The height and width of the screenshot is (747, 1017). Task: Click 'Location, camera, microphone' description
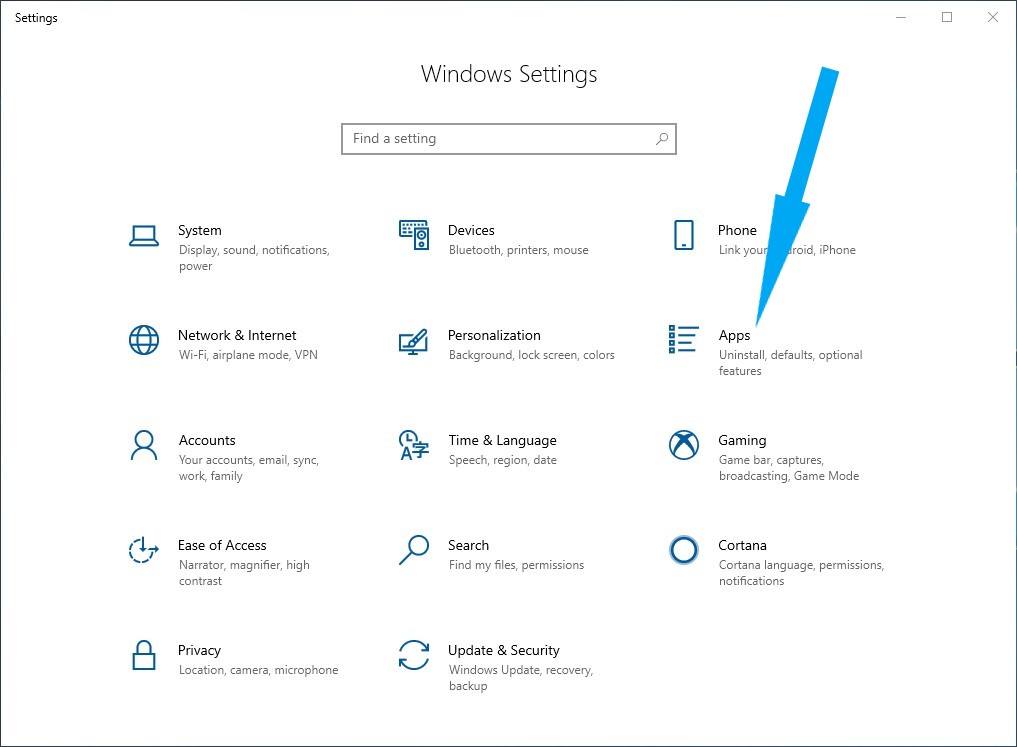[x=258, y=670]
